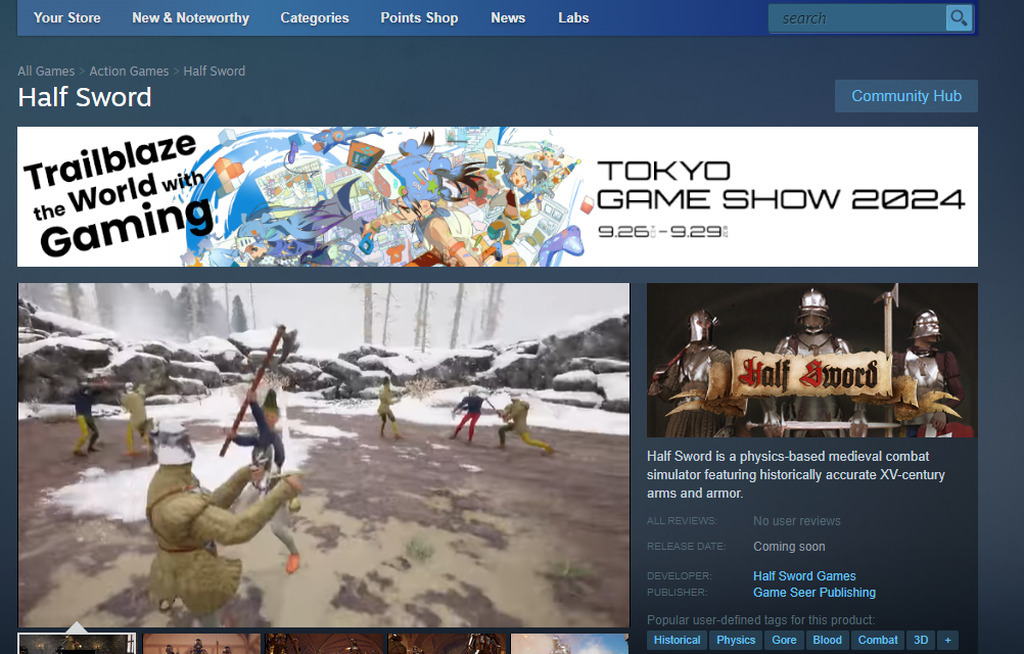1024x654 pixels.
Task: Click the store search input field
Action: (x=856, y=18)
